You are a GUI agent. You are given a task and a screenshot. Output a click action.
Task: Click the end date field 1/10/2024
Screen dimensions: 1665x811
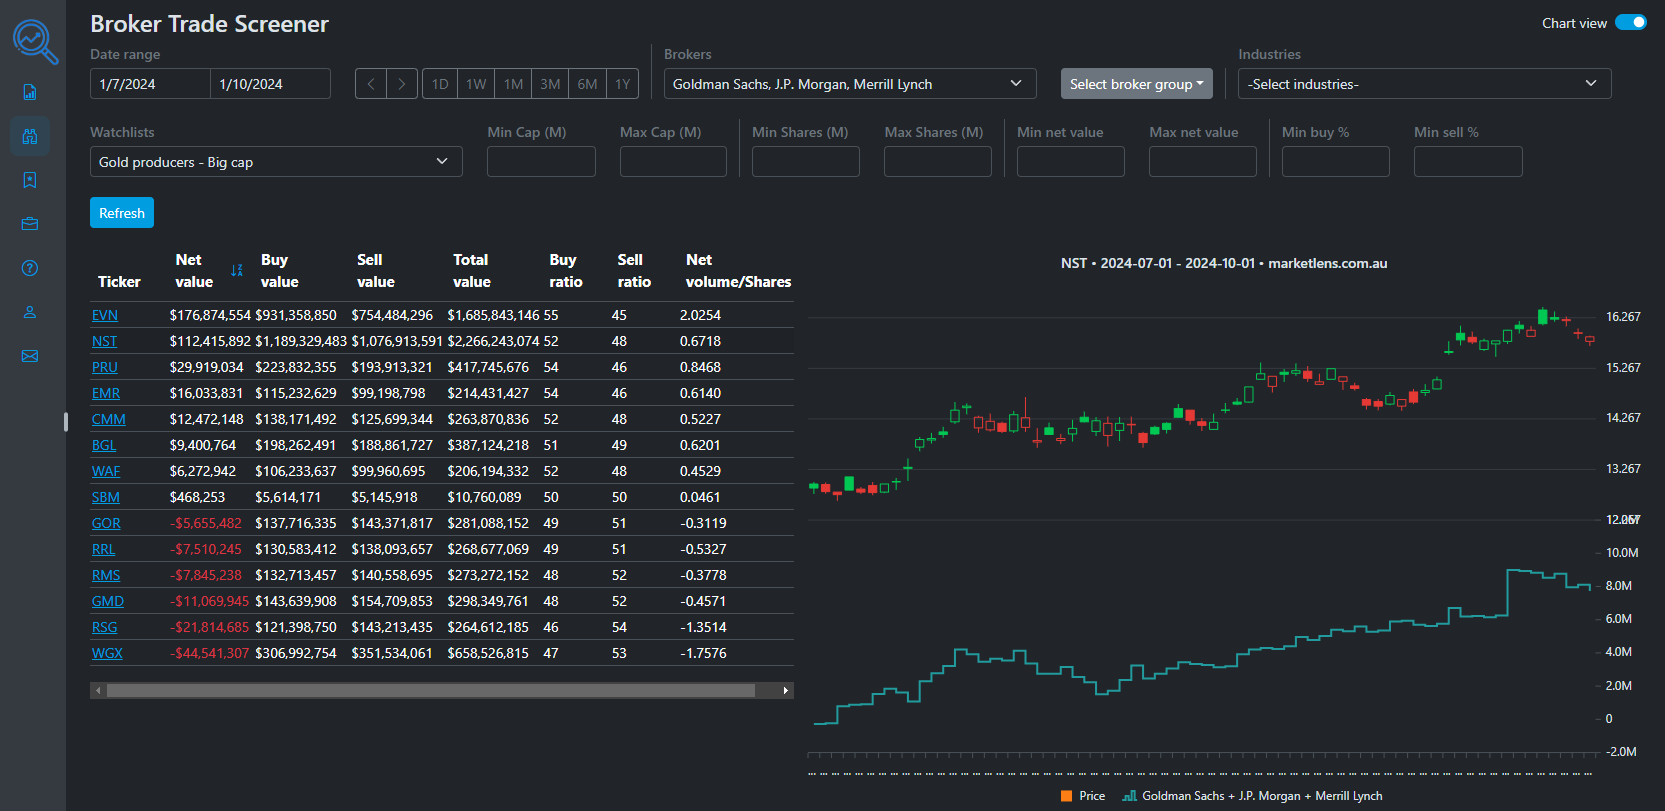click(x=270, y=84)
